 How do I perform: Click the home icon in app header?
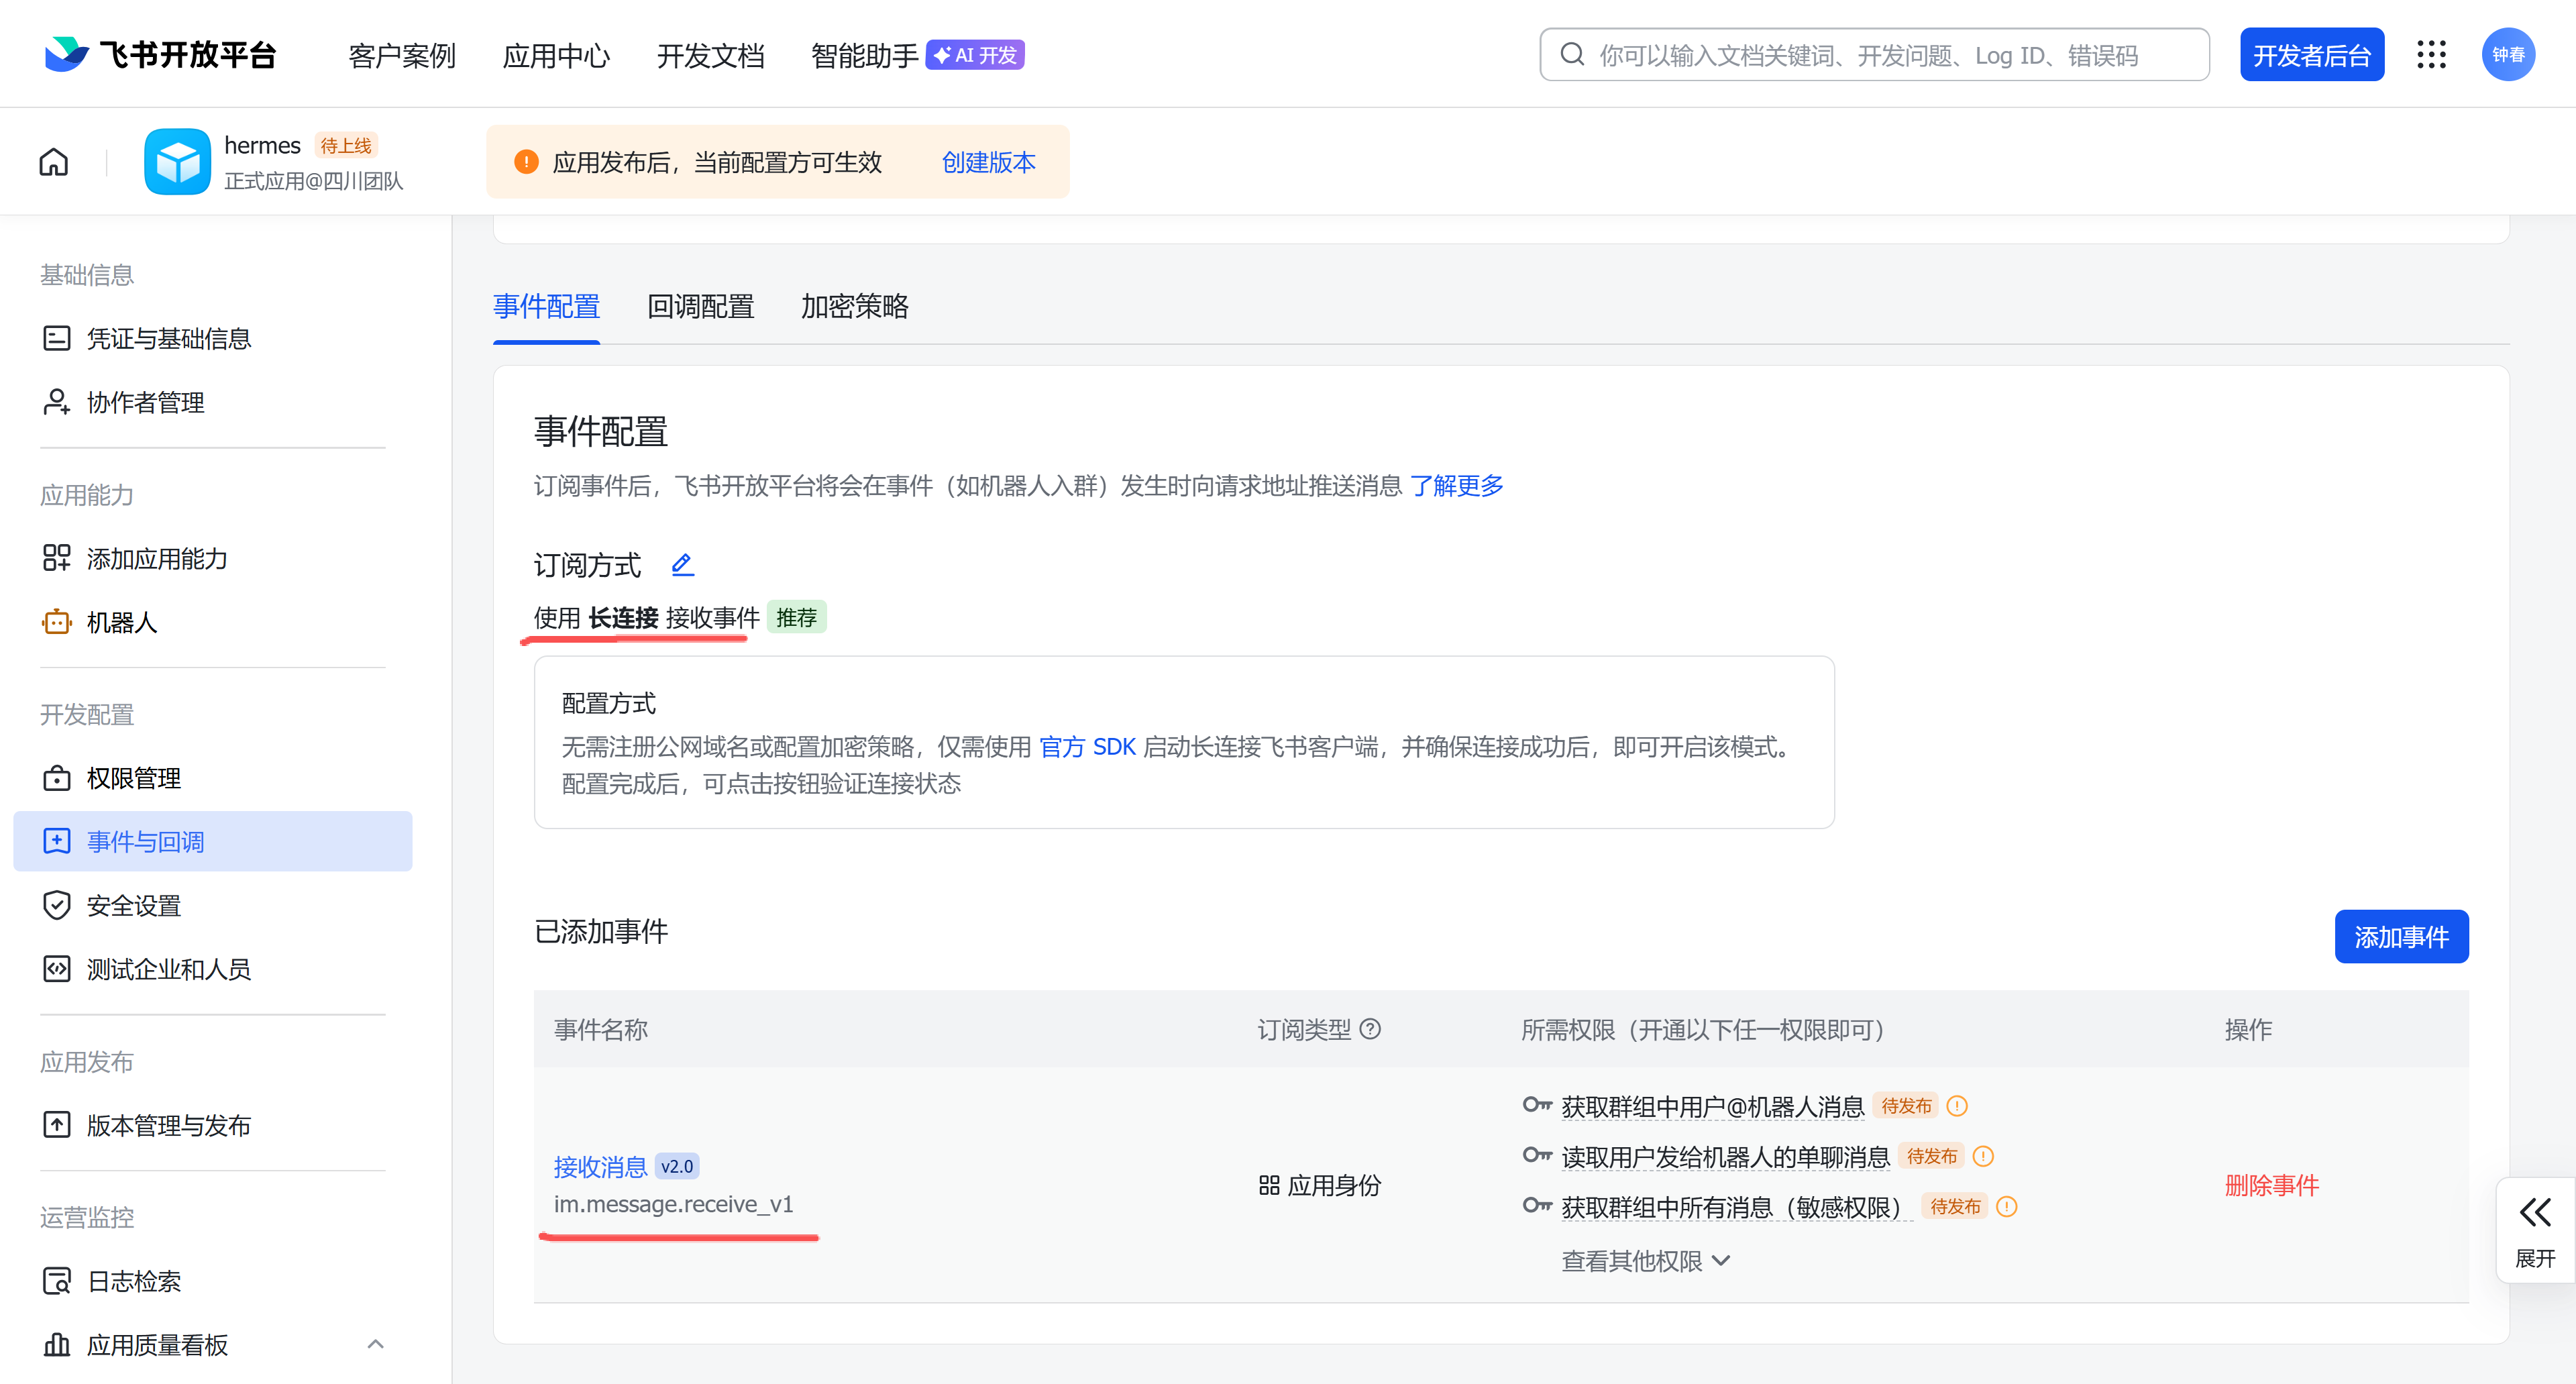[54, 162]
